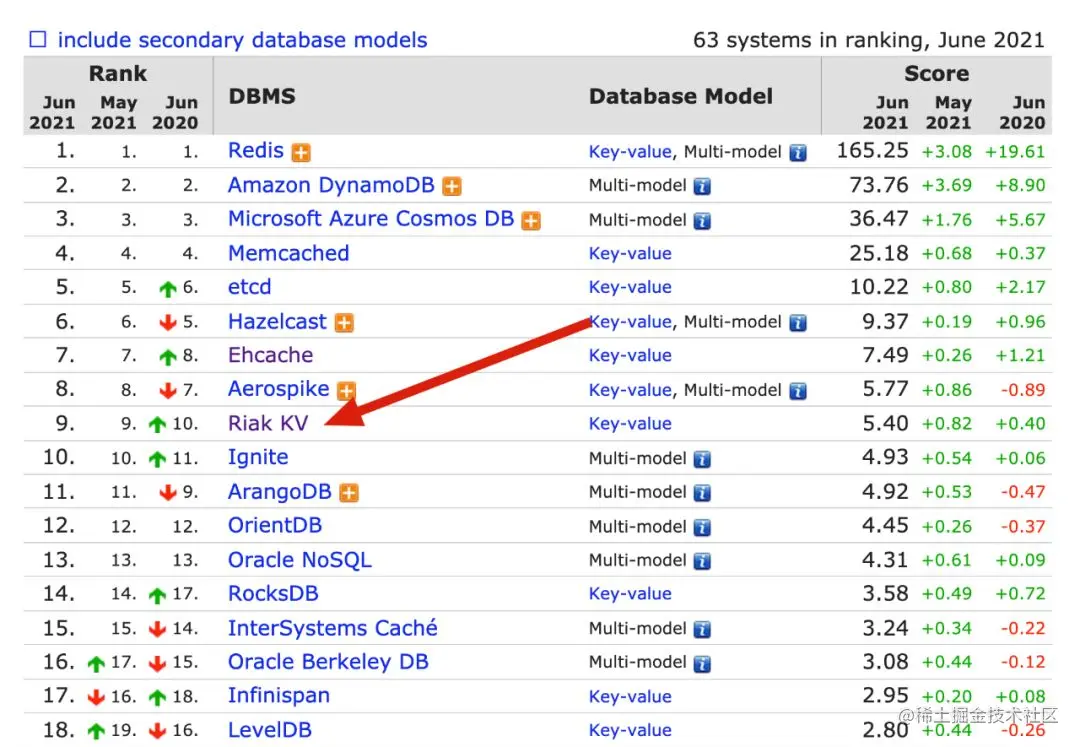The height and width of the screenshot is (747, 1080).
Task: Click the Multi-model text in the Redis row
Action: pyautogui.click(x=732, y=151)
